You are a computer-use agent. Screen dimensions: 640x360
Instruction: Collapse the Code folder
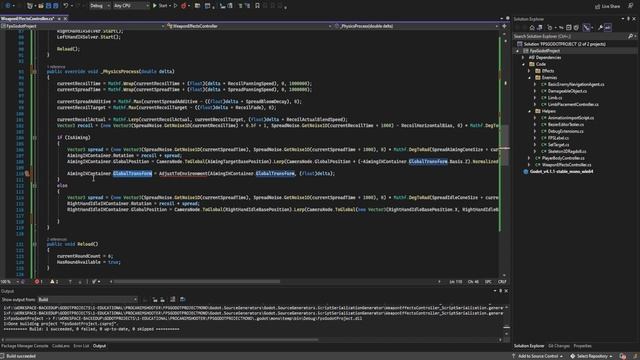pos(524,64)
